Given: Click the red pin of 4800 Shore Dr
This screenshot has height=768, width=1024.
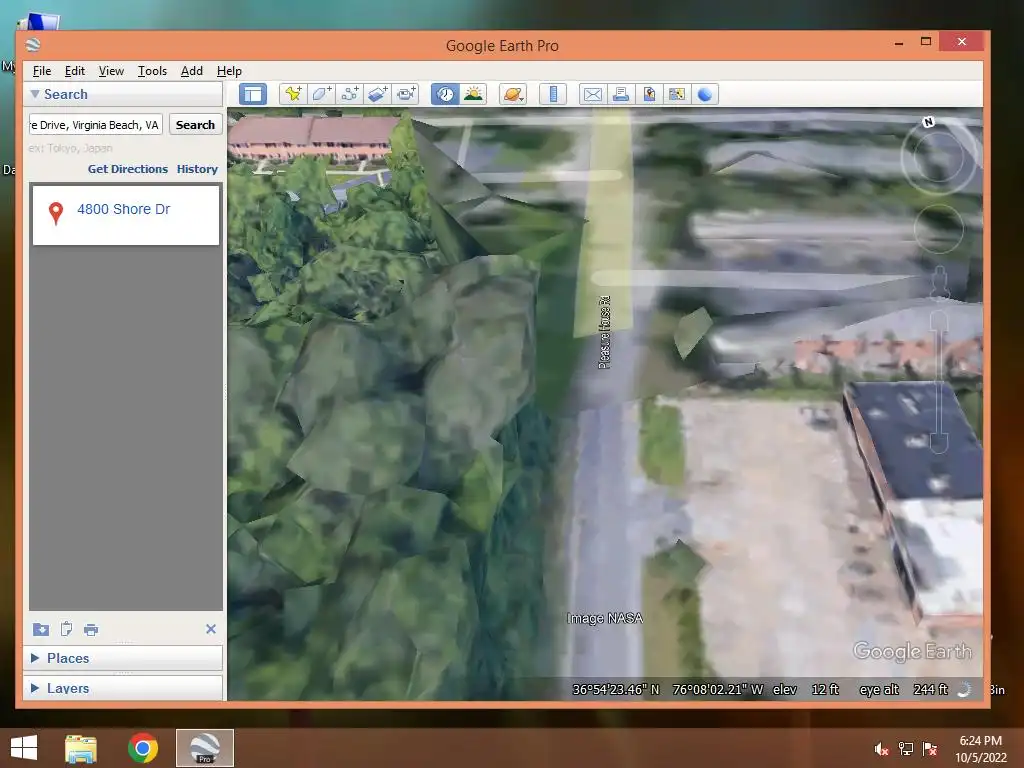Looking at the screenshot, I should tap(56, 212).
